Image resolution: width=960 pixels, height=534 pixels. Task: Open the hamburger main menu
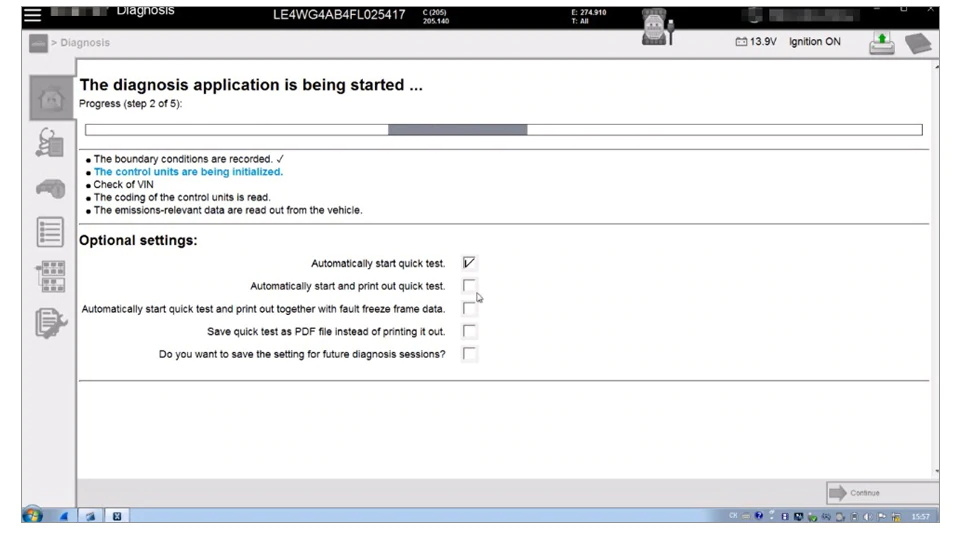tap(34, 15)
